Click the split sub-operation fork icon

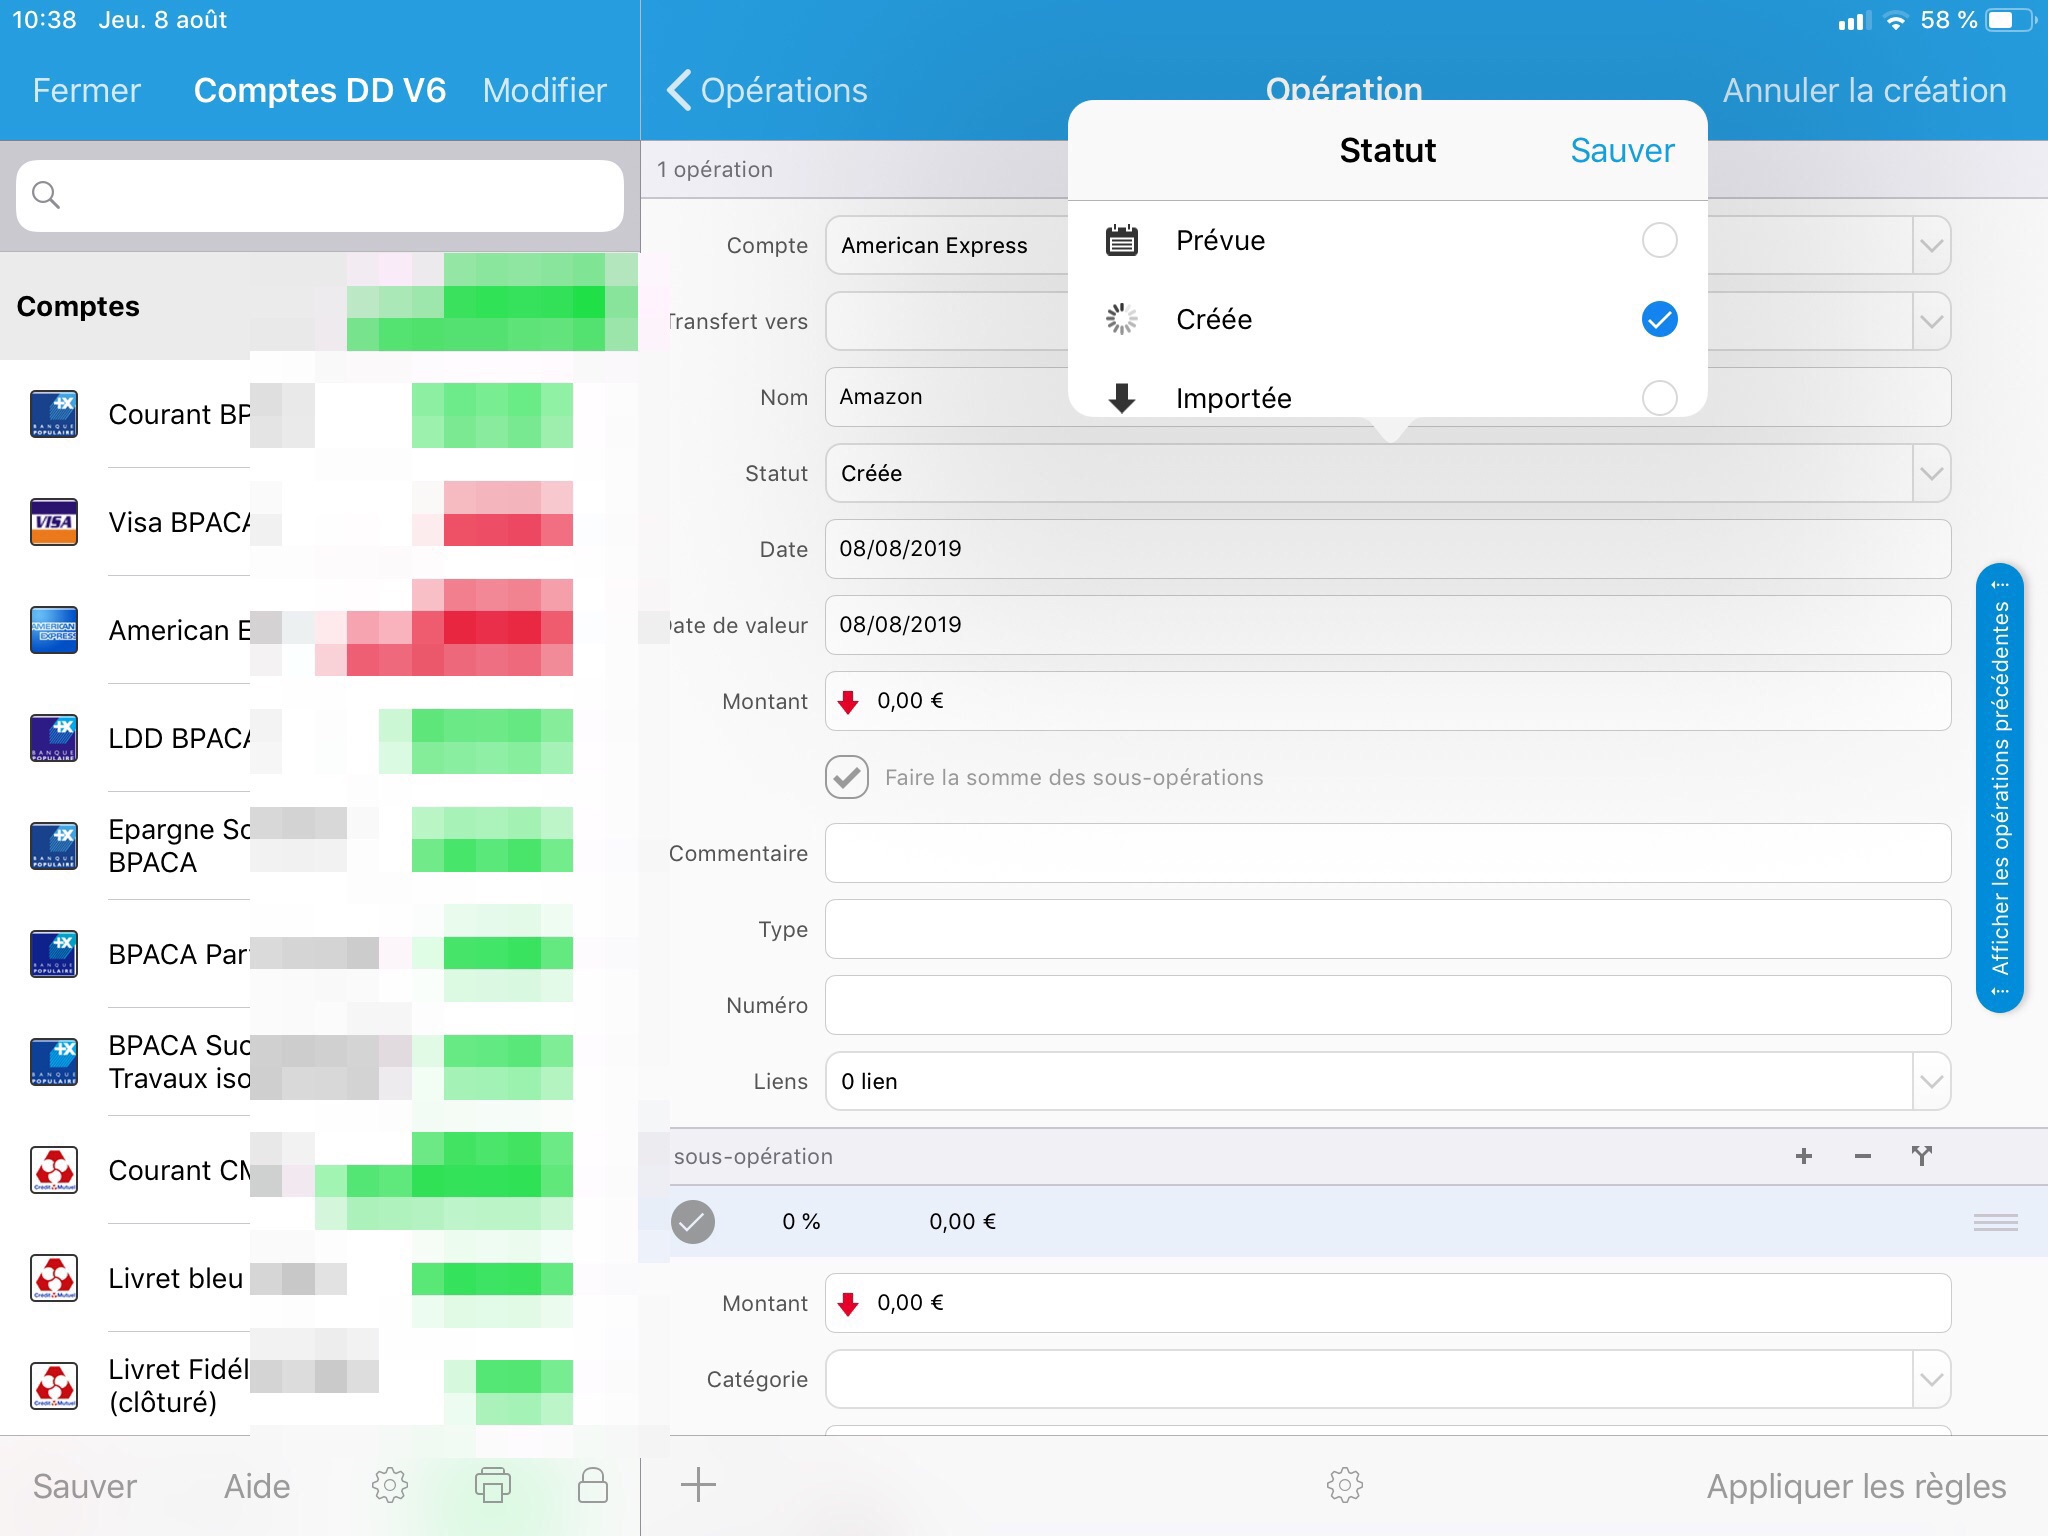(x=1921, y=1156)
